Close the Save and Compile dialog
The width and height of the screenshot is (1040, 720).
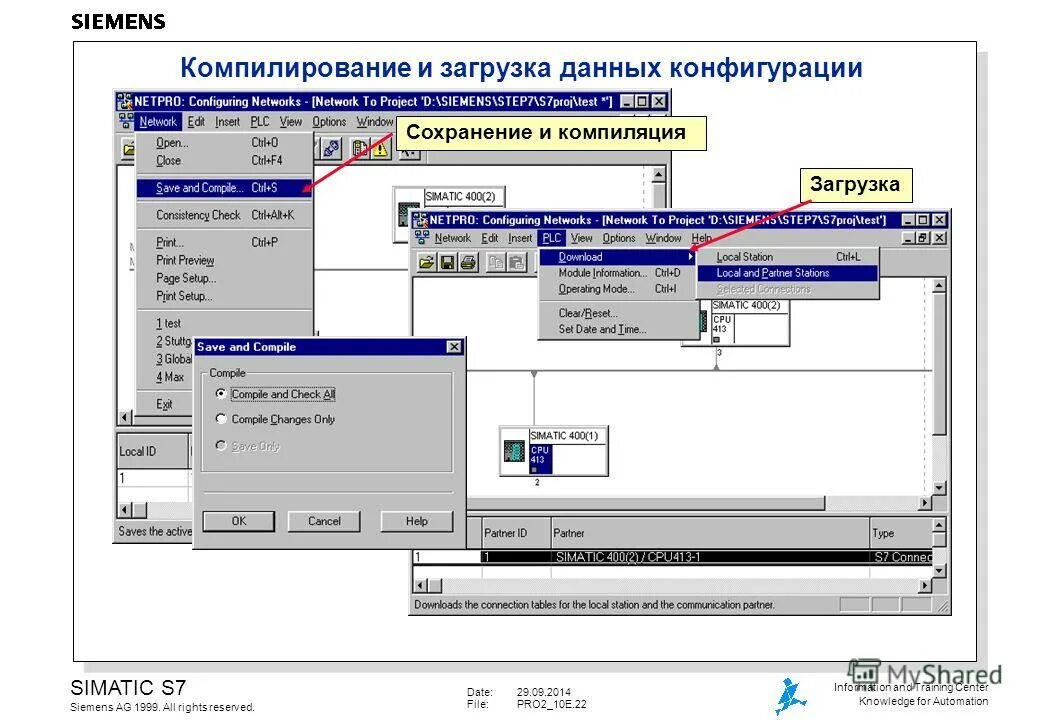pos(454,347)
